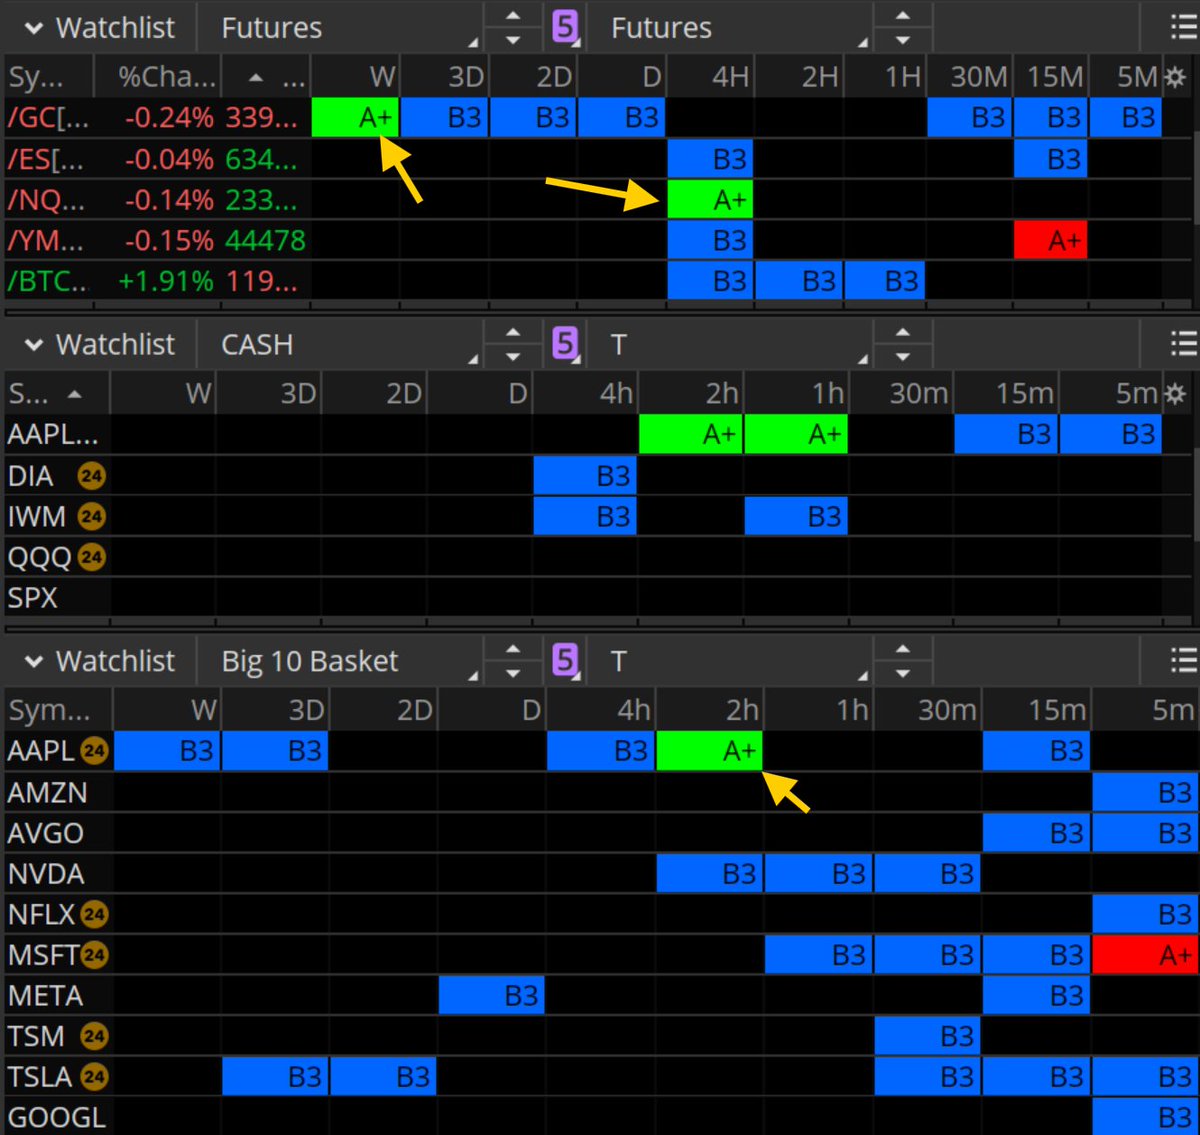Open the Futures dropdown right of purple 5 icon
The height and width of the screenshot is (1135, 1200).
pyautogui.click(x=730, y=27)
